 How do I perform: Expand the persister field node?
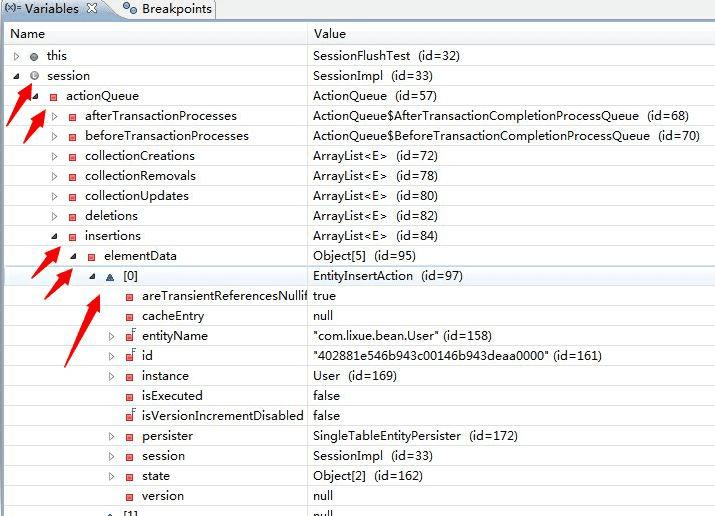tap(111, 437)
